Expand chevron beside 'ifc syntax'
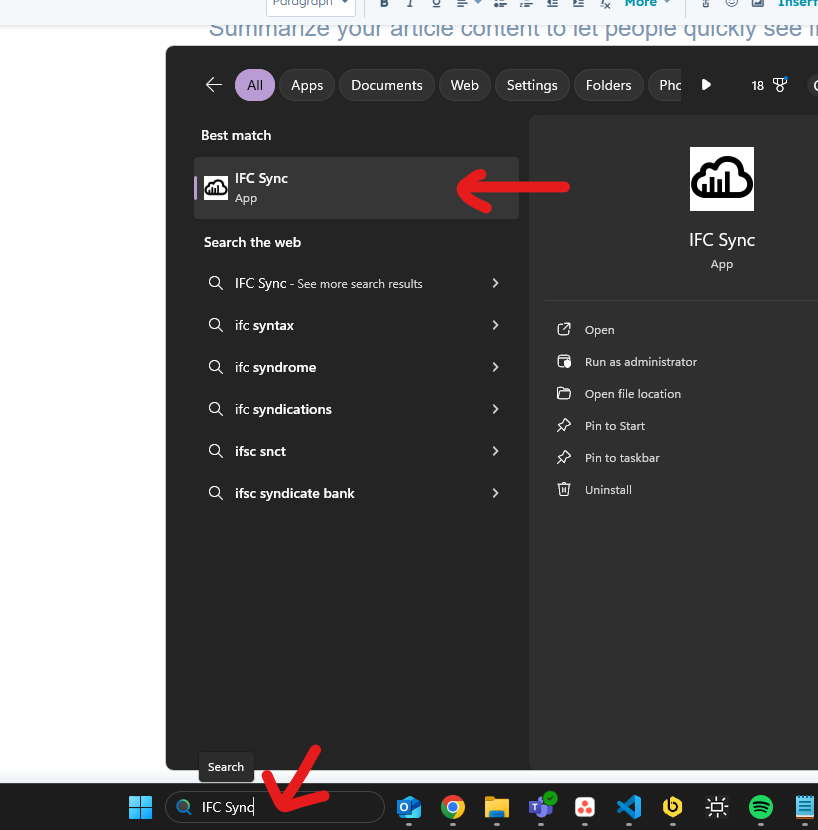Image resolution: width=818 pixels, height=830 pixels. coord(495,325)
